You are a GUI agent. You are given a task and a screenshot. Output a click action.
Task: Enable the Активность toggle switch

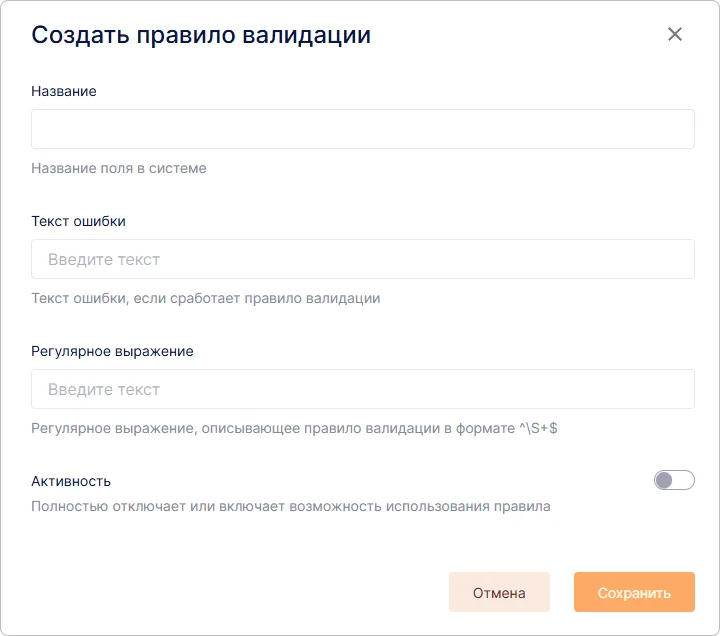(674, 481)
